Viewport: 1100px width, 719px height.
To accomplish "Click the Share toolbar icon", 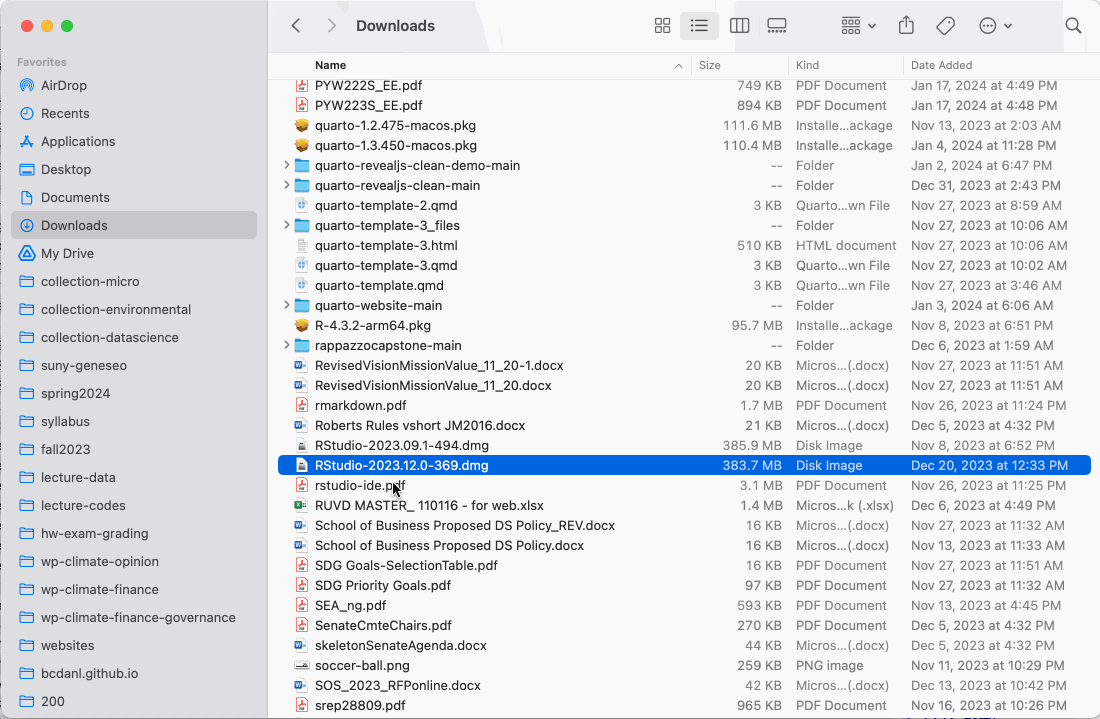I will click(906, 26).
